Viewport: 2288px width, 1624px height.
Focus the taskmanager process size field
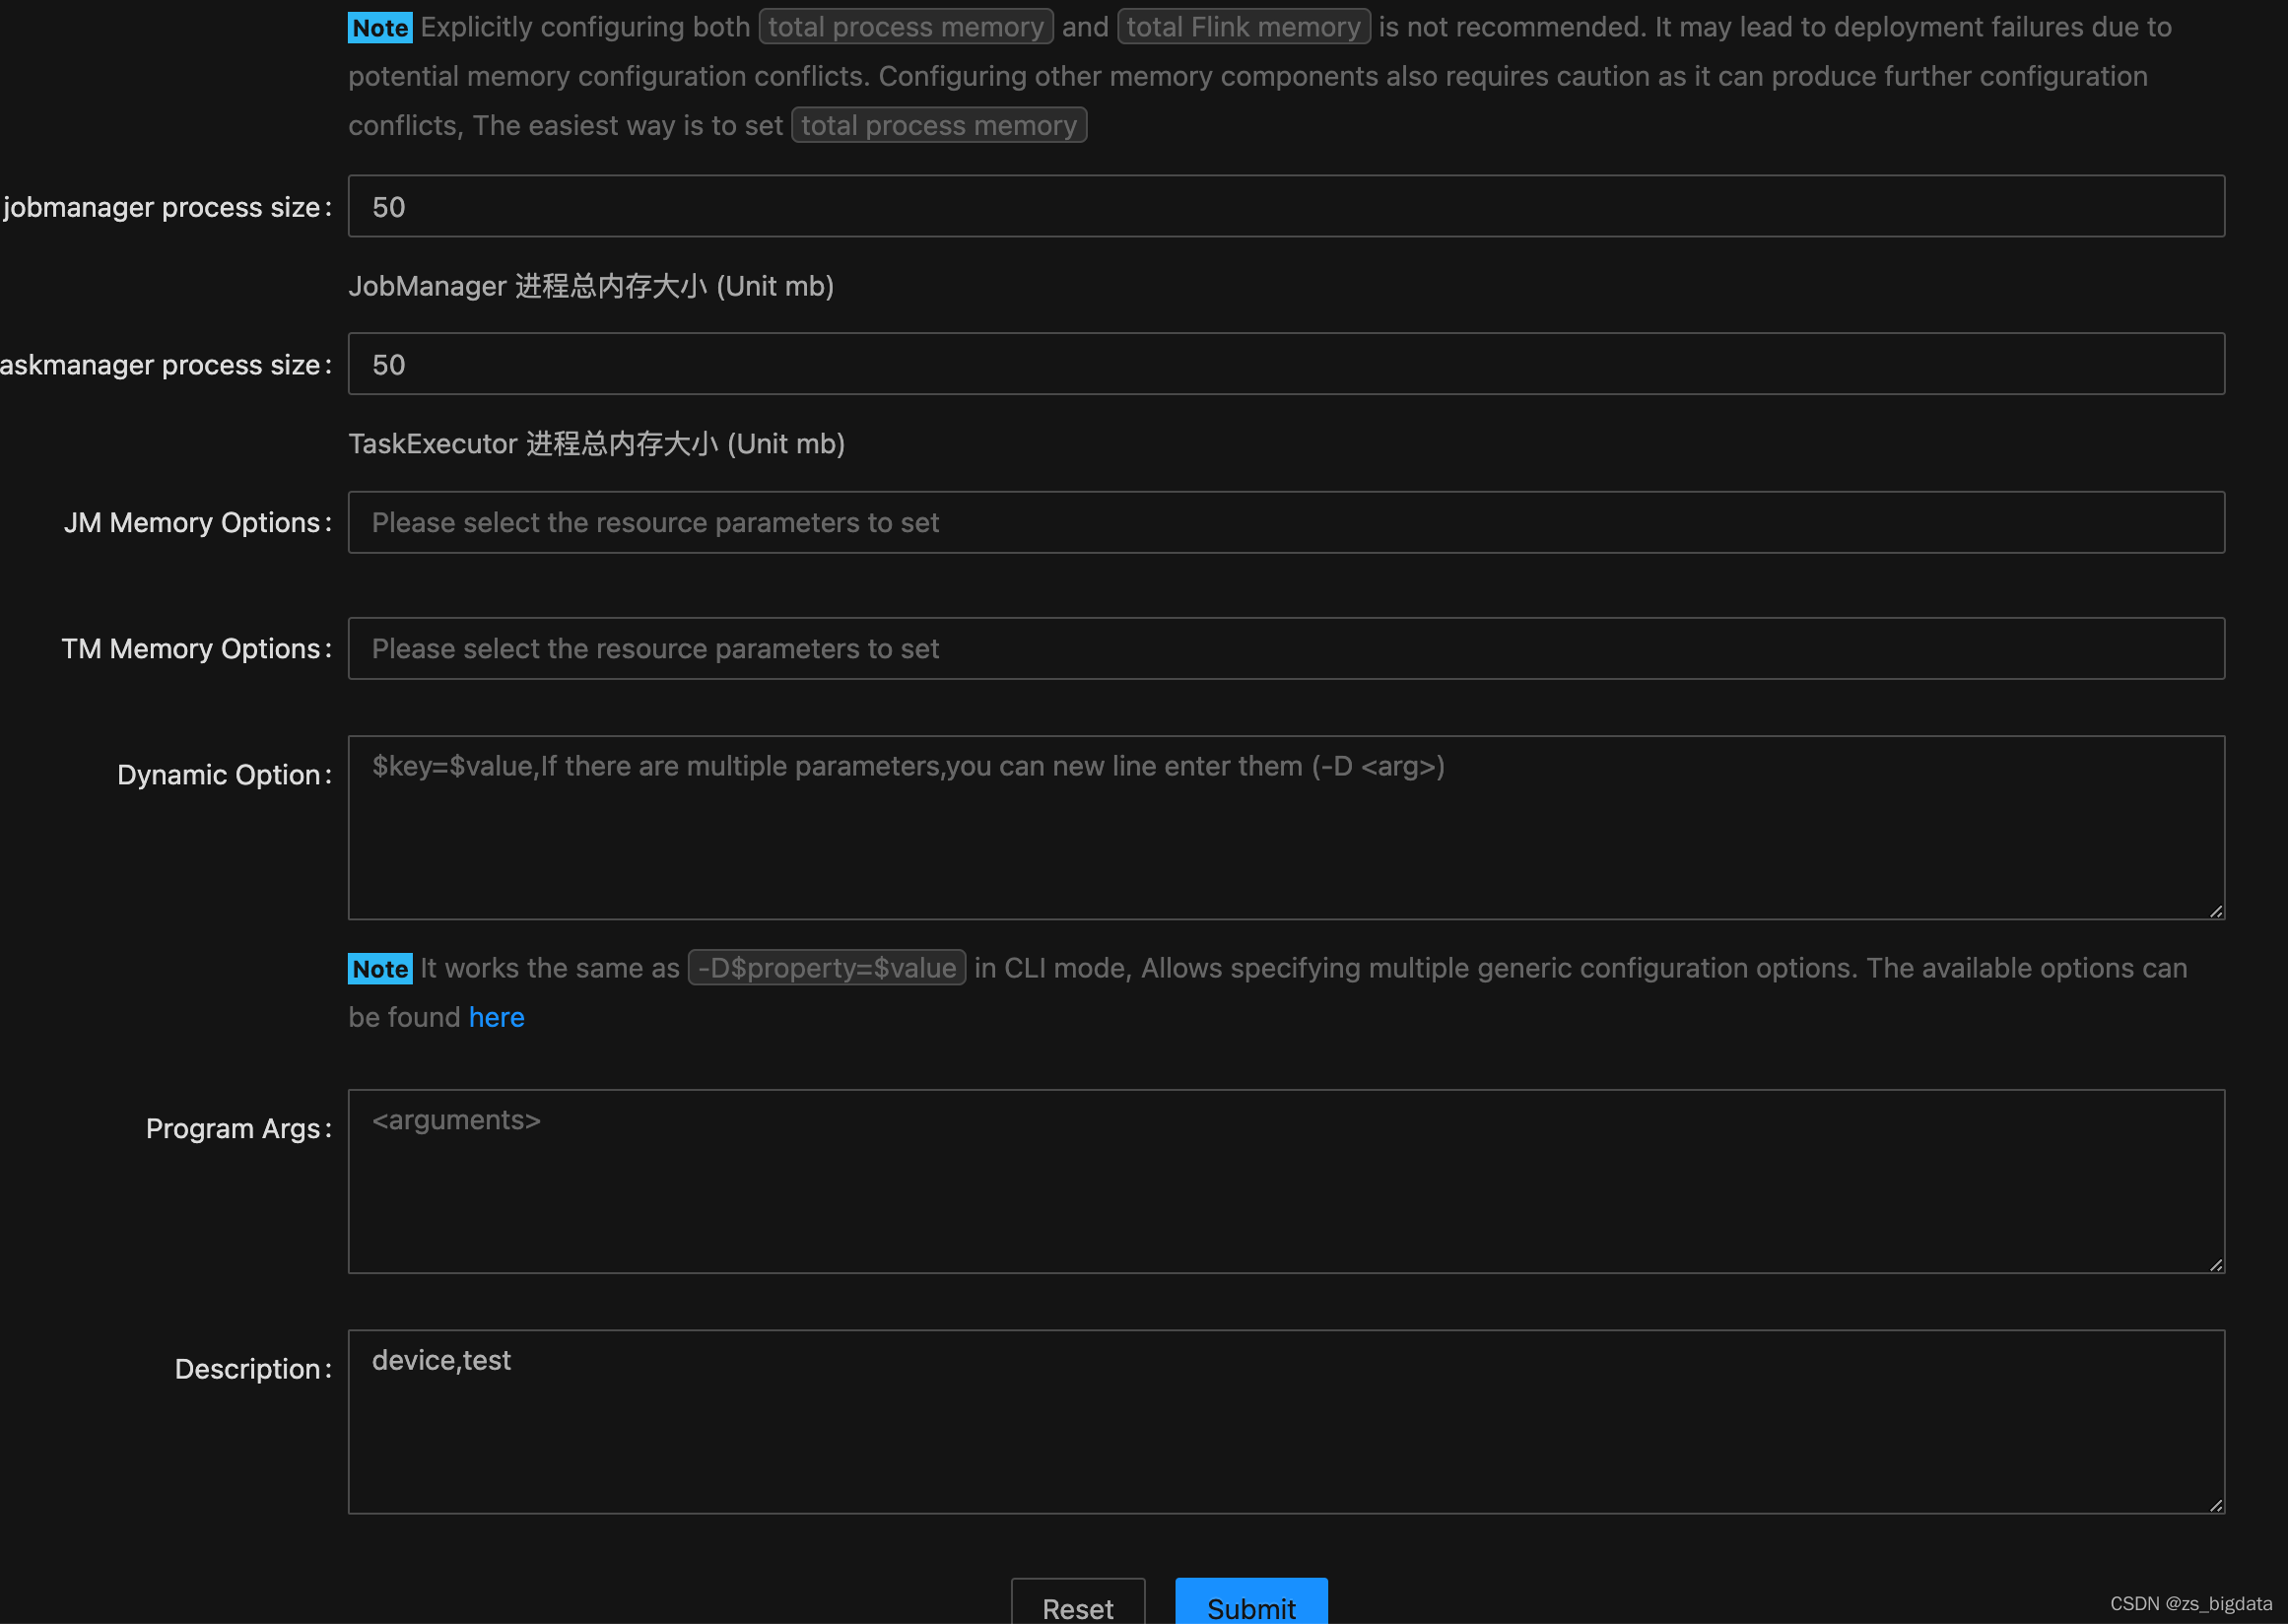[x=1285, y=364]
